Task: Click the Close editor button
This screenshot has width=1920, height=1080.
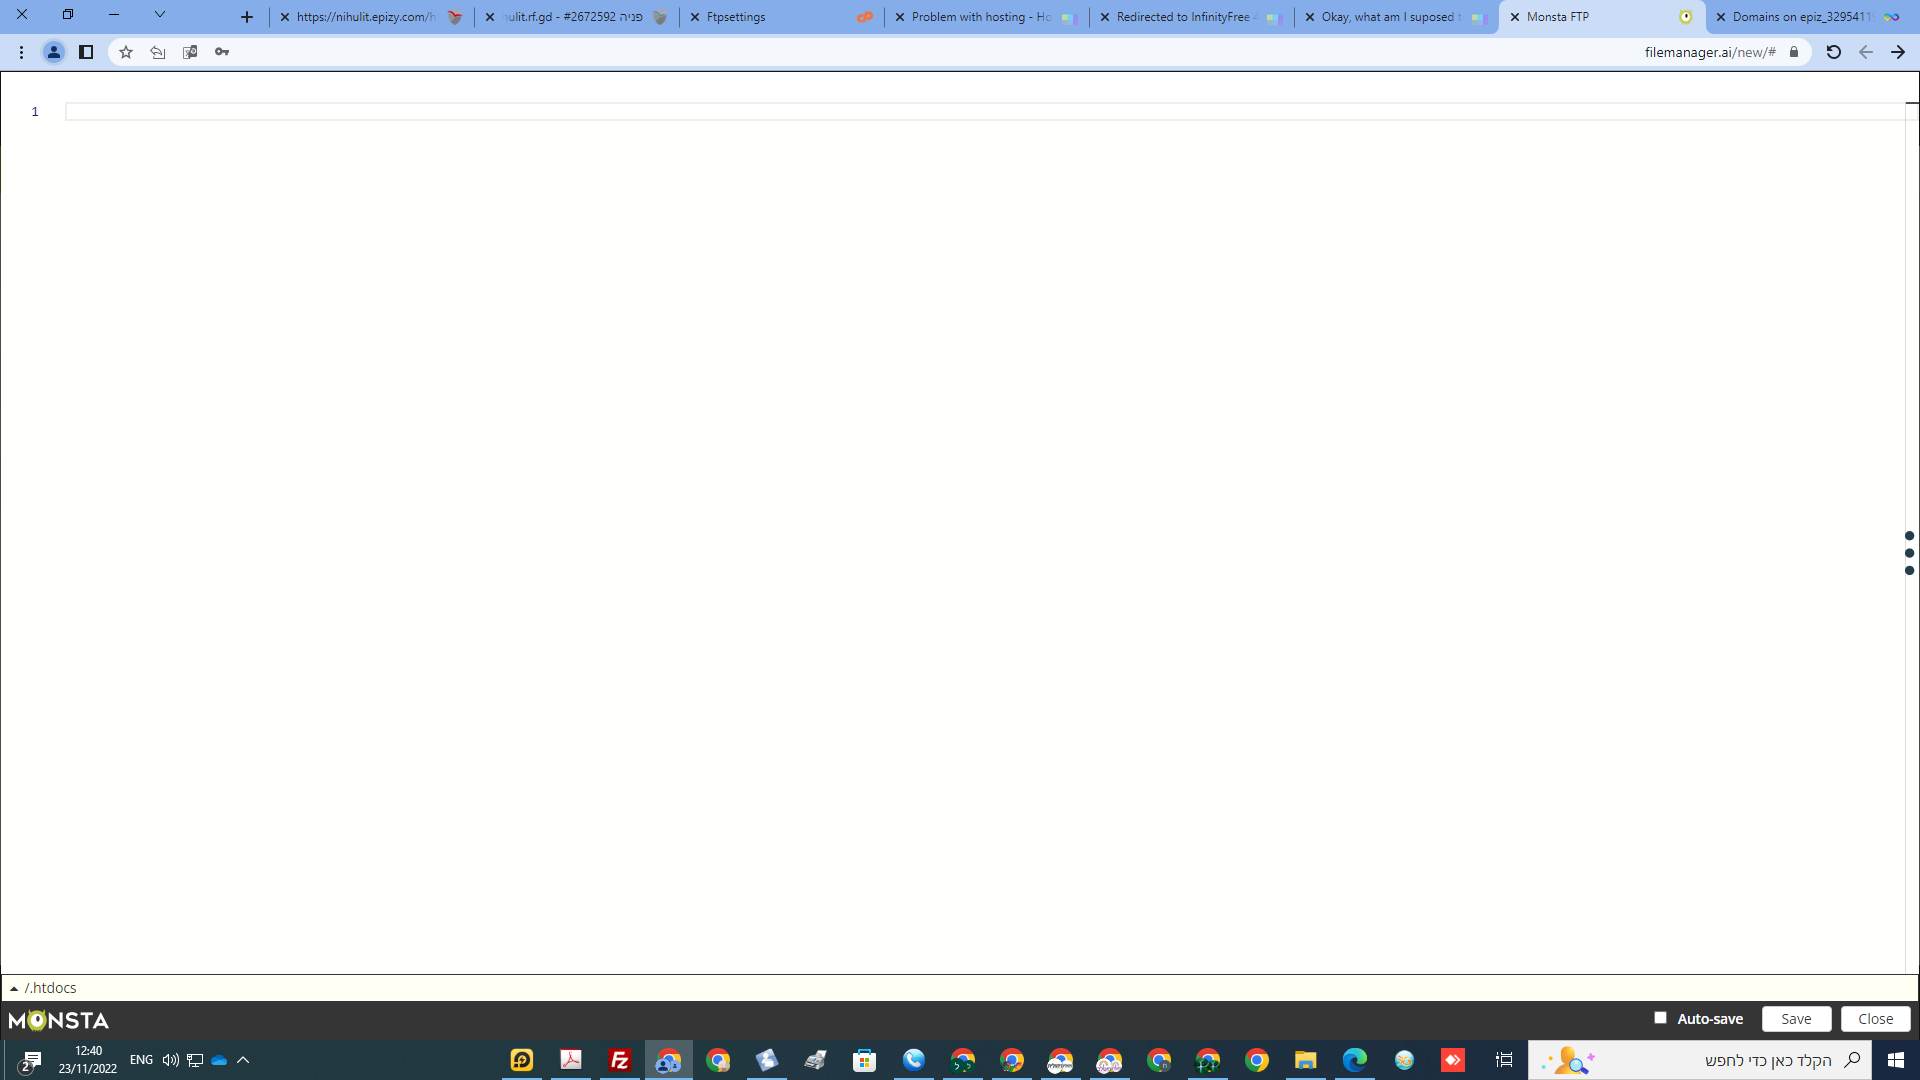Action: (1875, 1019)
